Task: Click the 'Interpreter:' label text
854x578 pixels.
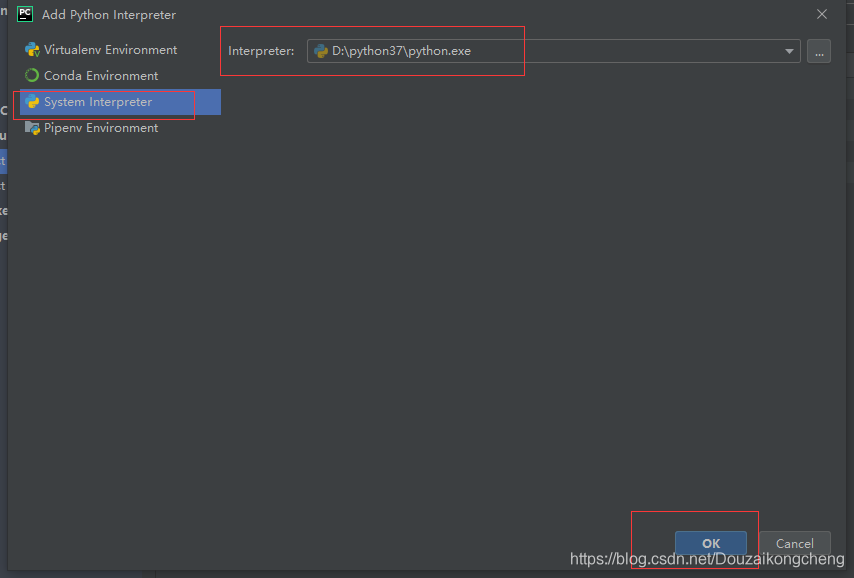Action: (x=262, y=50)
